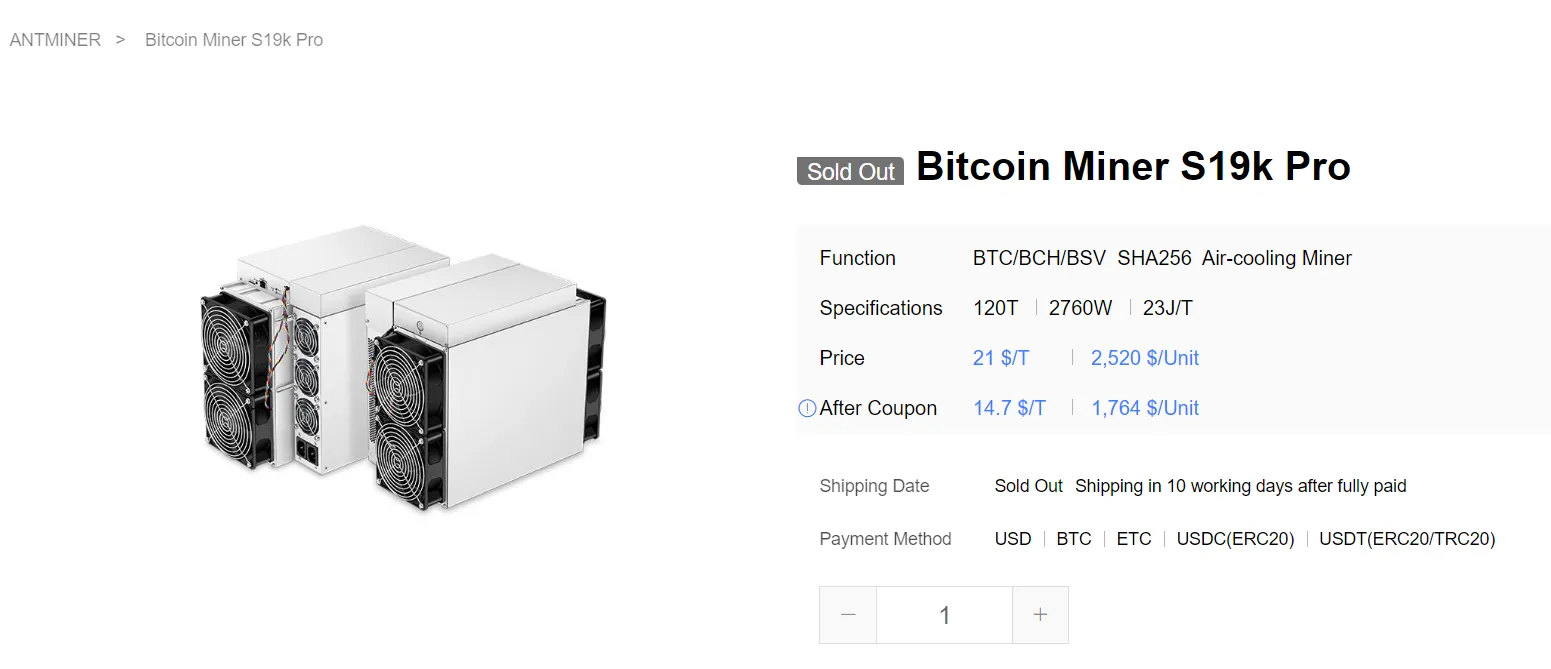Click the Bitcoin Miner S19k Pro heading
This screenshot has width=1551, height=669.
pyautogui.click(x=1133, y=166)
